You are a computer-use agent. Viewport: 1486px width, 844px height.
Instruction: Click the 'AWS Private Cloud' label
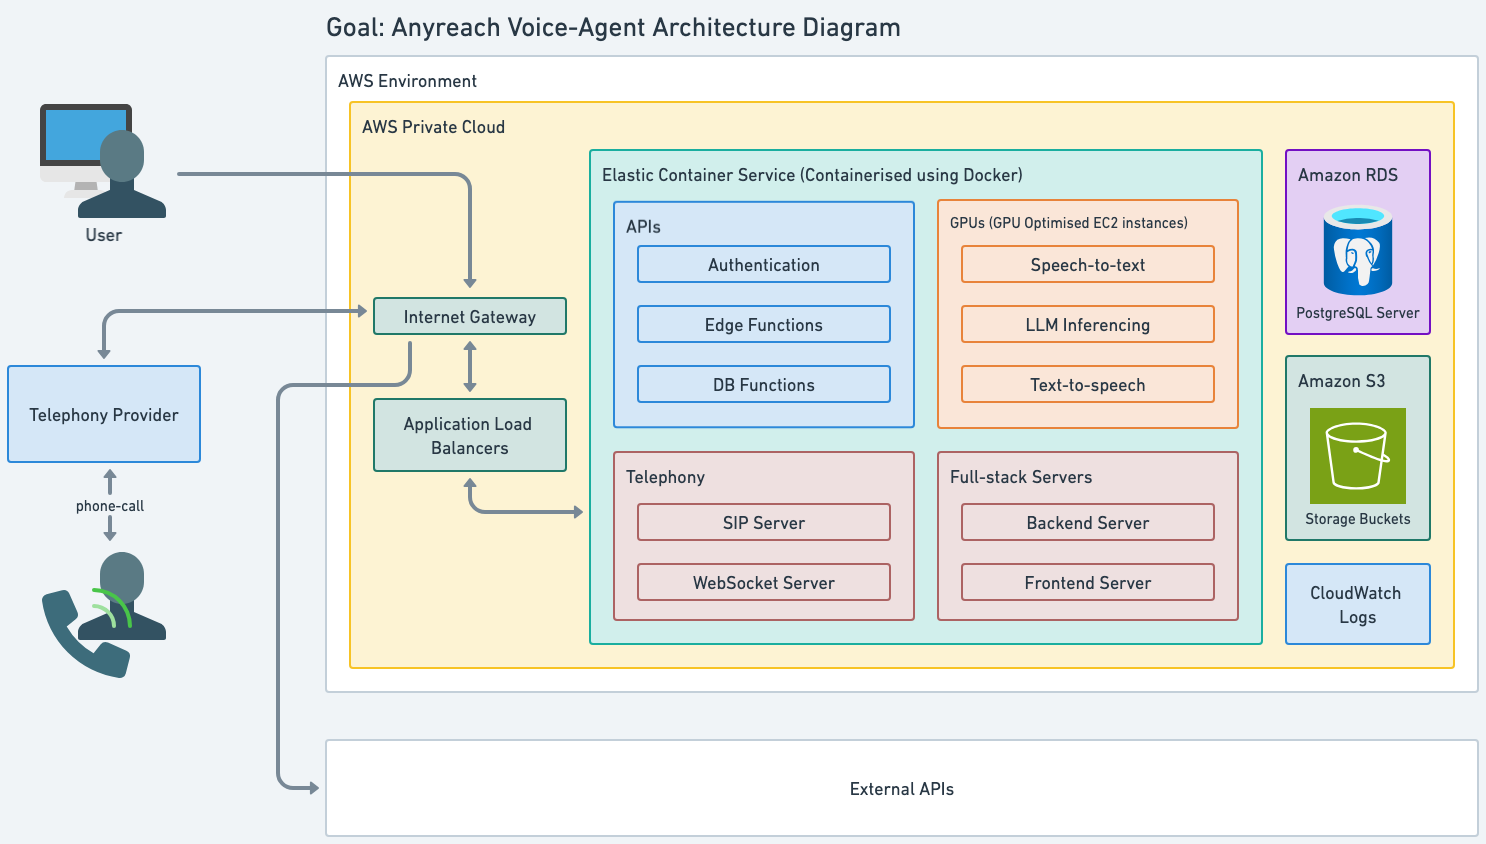point(433,127)
